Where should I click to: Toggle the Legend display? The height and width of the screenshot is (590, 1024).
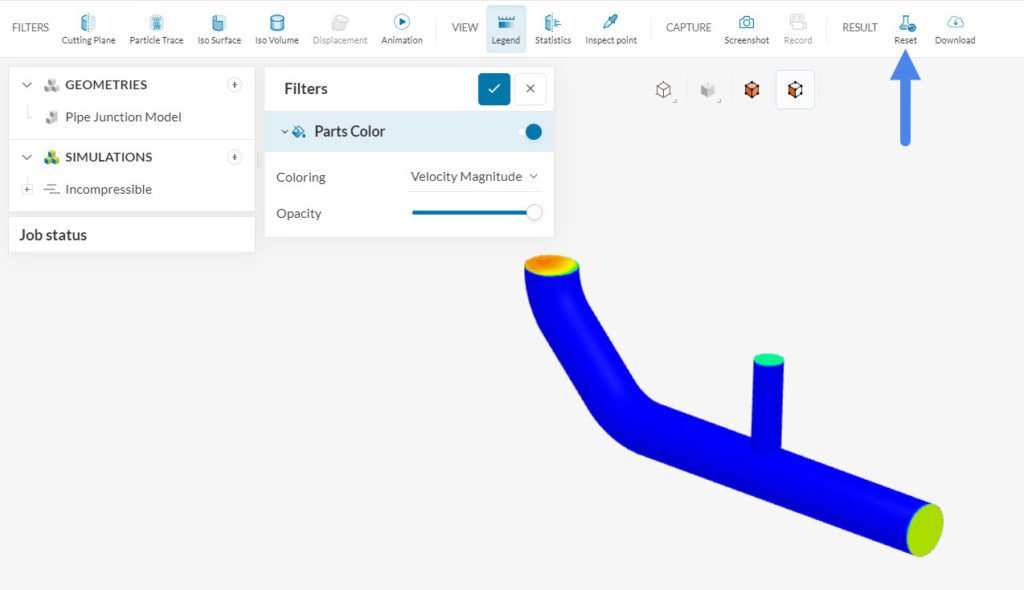click(505, 28)
